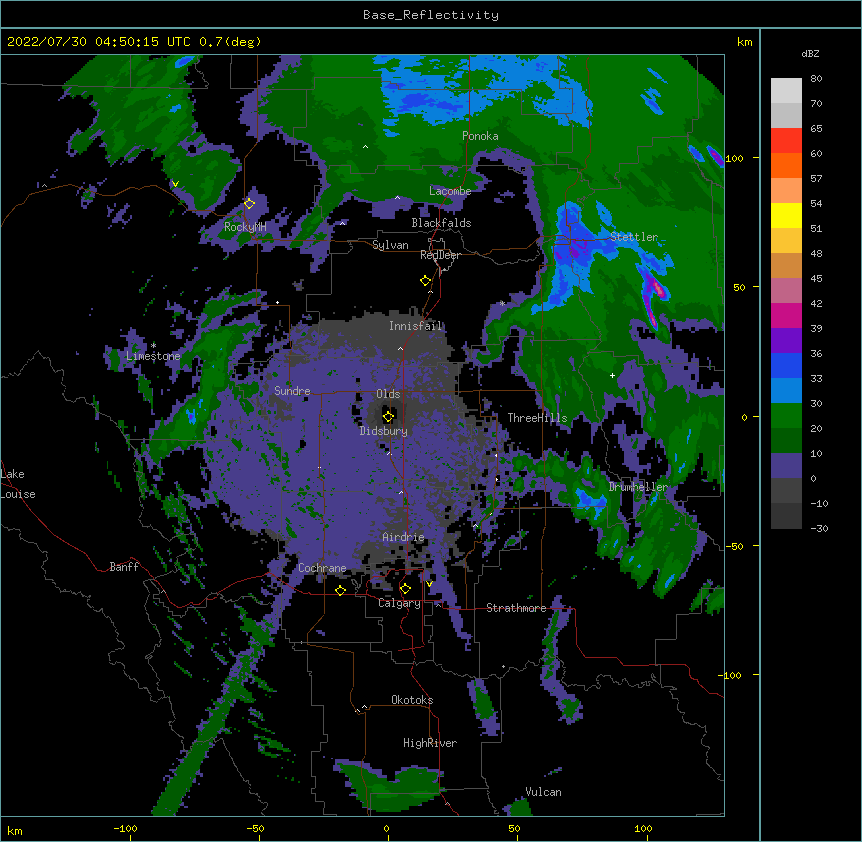Click the dBZ legend heading
Image resolution: width=862 pixels, height=842 pixels.
click(810, 53)
